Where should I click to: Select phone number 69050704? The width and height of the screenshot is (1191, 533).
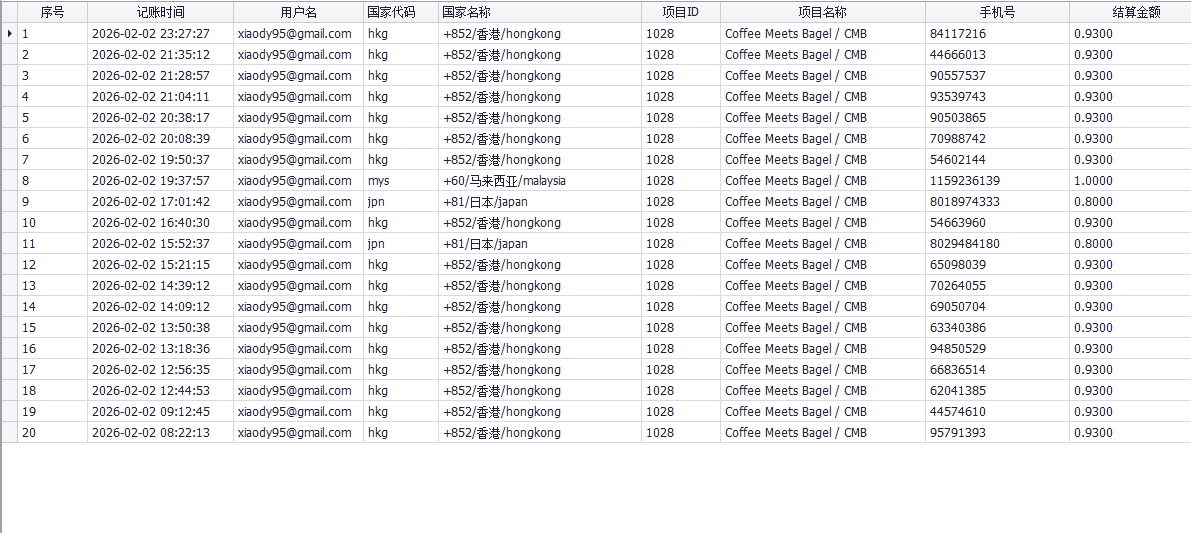[958, 307]
